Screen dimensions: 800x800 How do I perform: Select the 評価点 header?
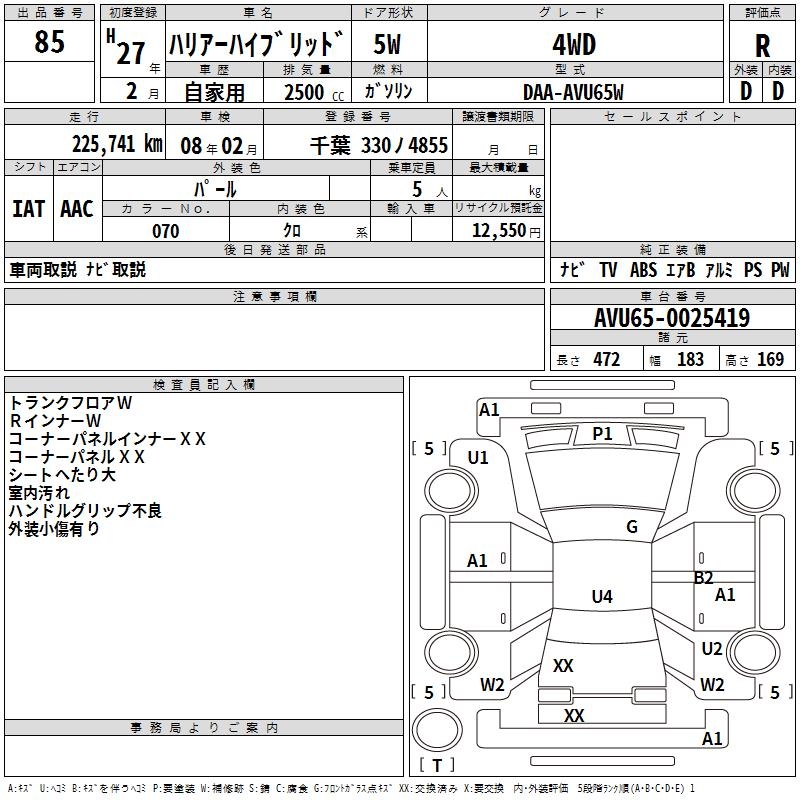click(762, 13)
